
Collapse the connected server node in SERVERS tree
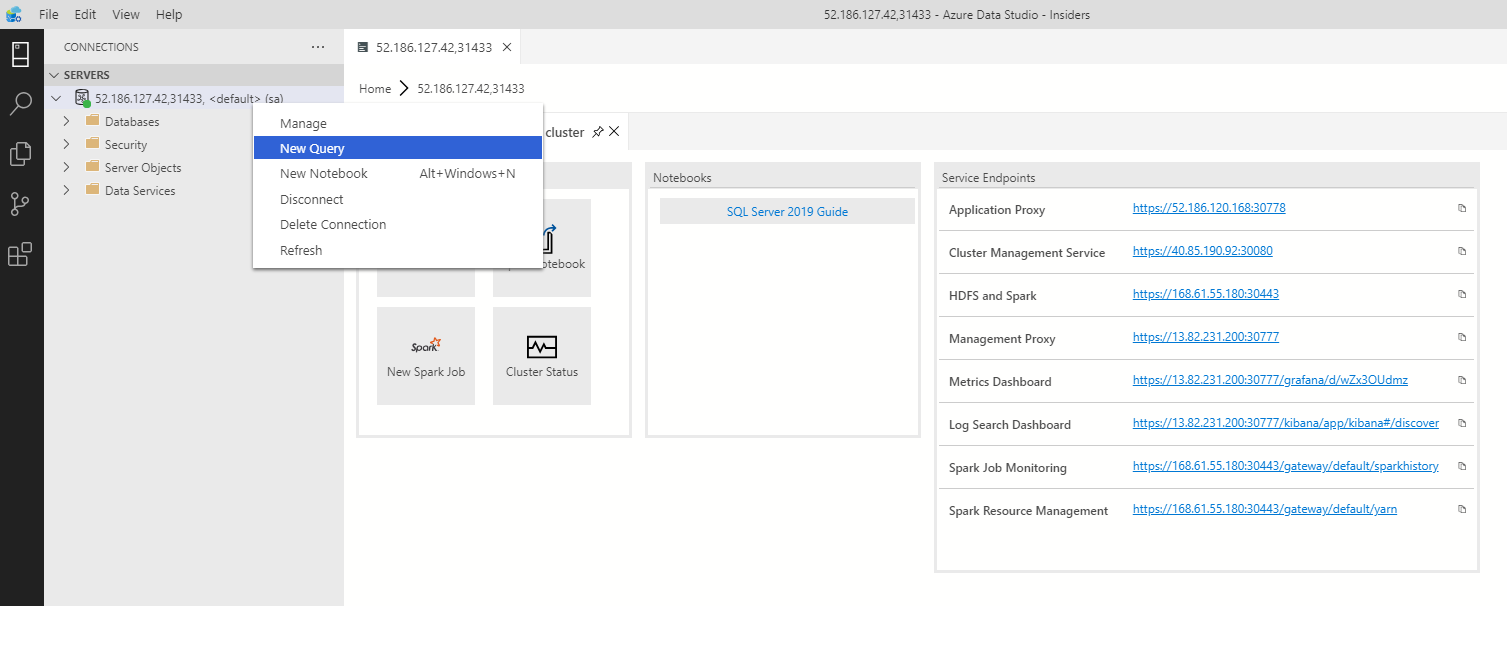point(57,98)
